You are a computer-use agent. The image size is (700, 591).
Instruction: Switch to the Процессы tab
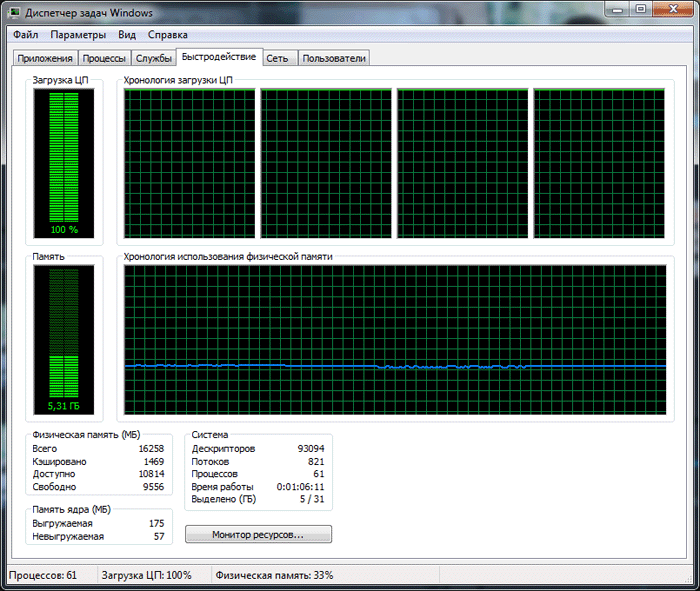click(104, 58)
